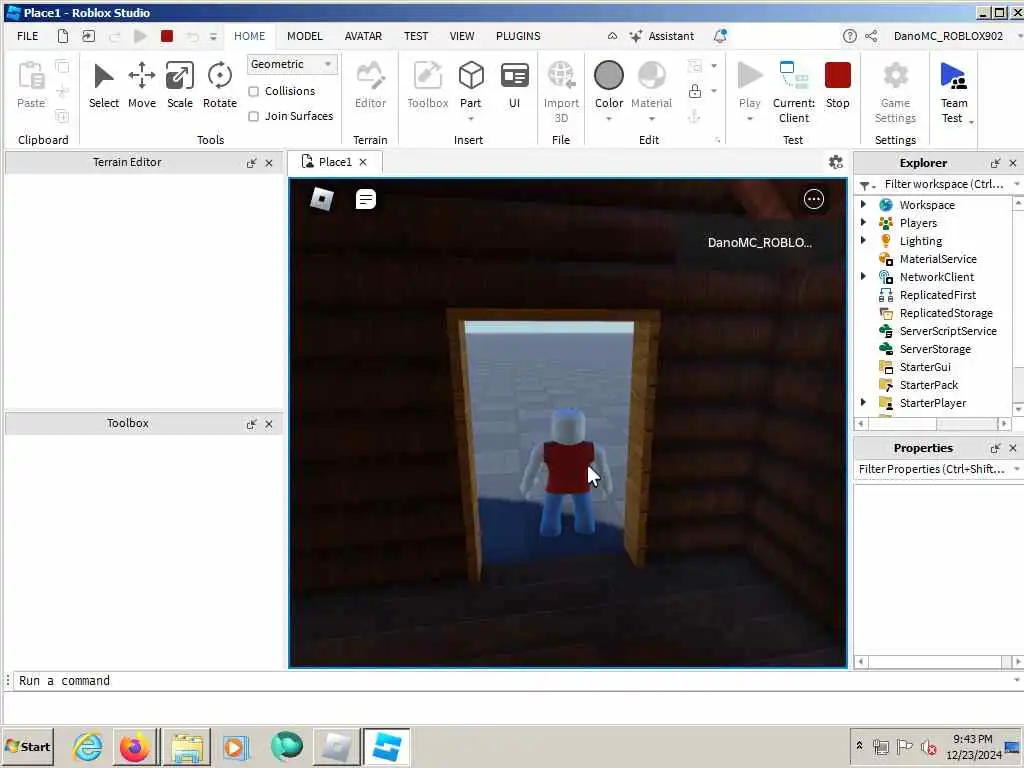Open the Windows Start button
The image size is (1024, 768).
(x=27, y=746)
